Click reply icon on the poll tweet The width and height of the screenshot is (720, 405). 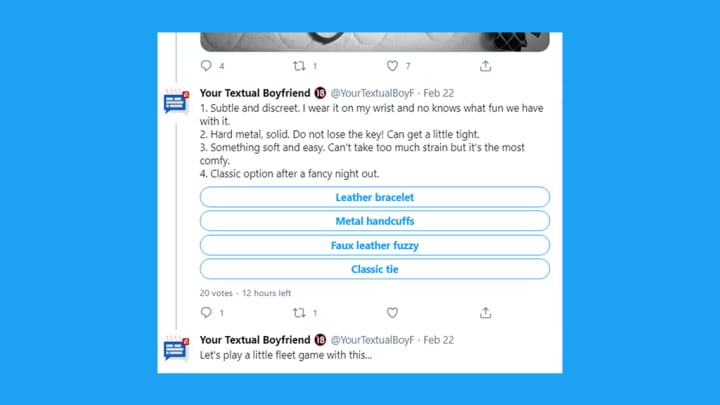coord(206,313)
